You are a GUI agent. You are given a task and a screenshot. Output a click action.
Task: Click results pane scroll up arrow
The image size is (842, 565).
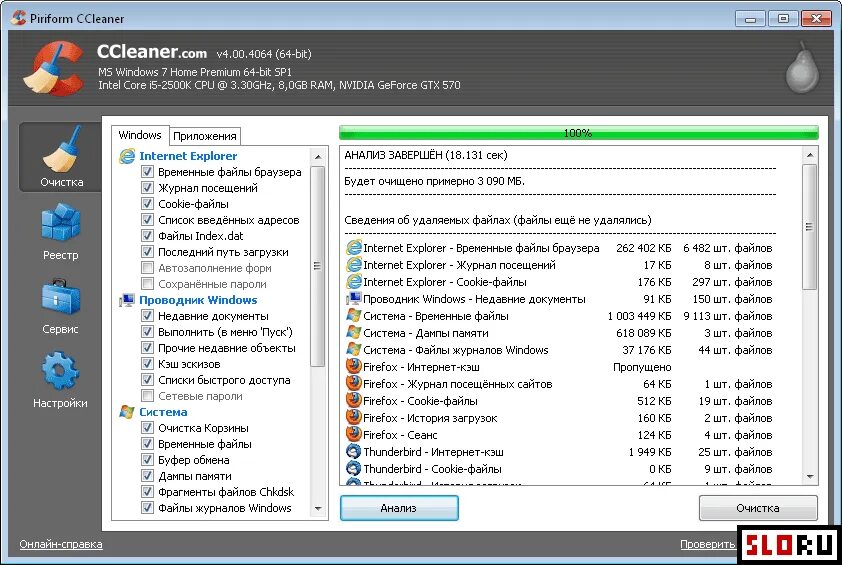tap(810, 155)
